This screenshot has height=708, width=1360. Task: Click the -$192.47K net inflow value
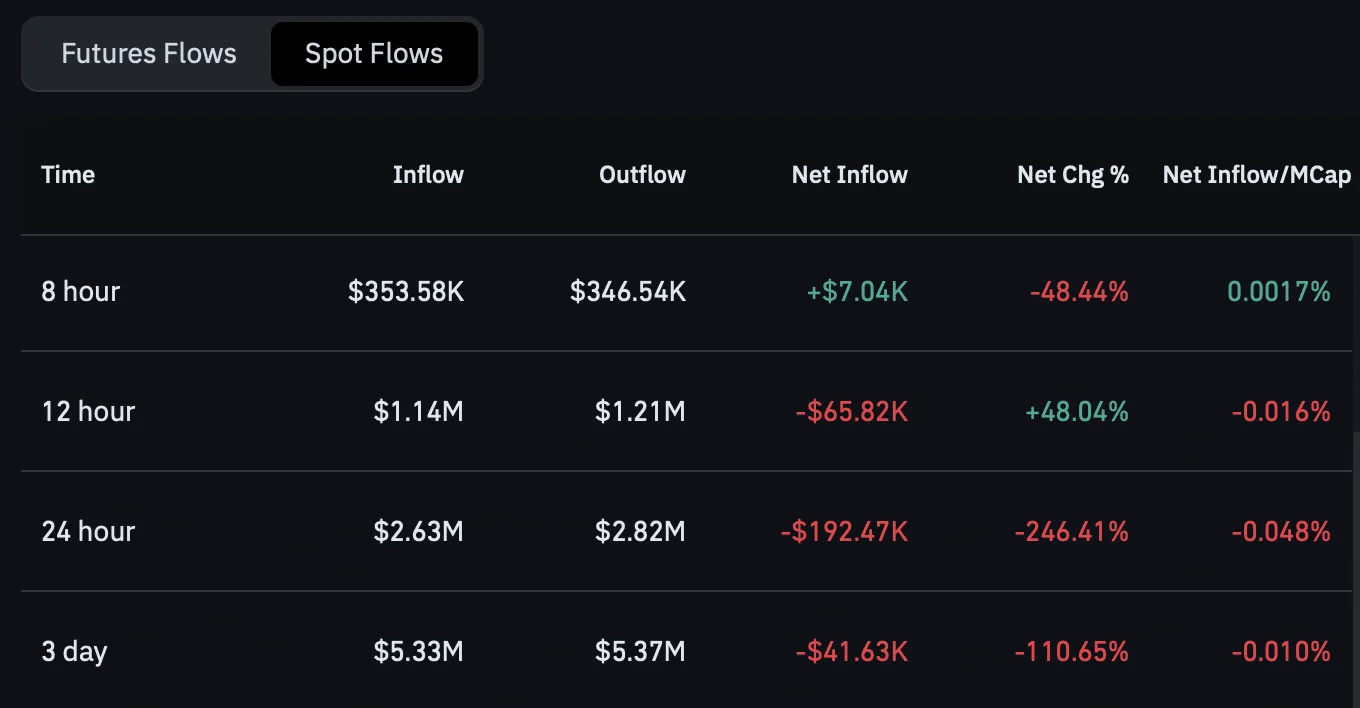coord(845,531)
